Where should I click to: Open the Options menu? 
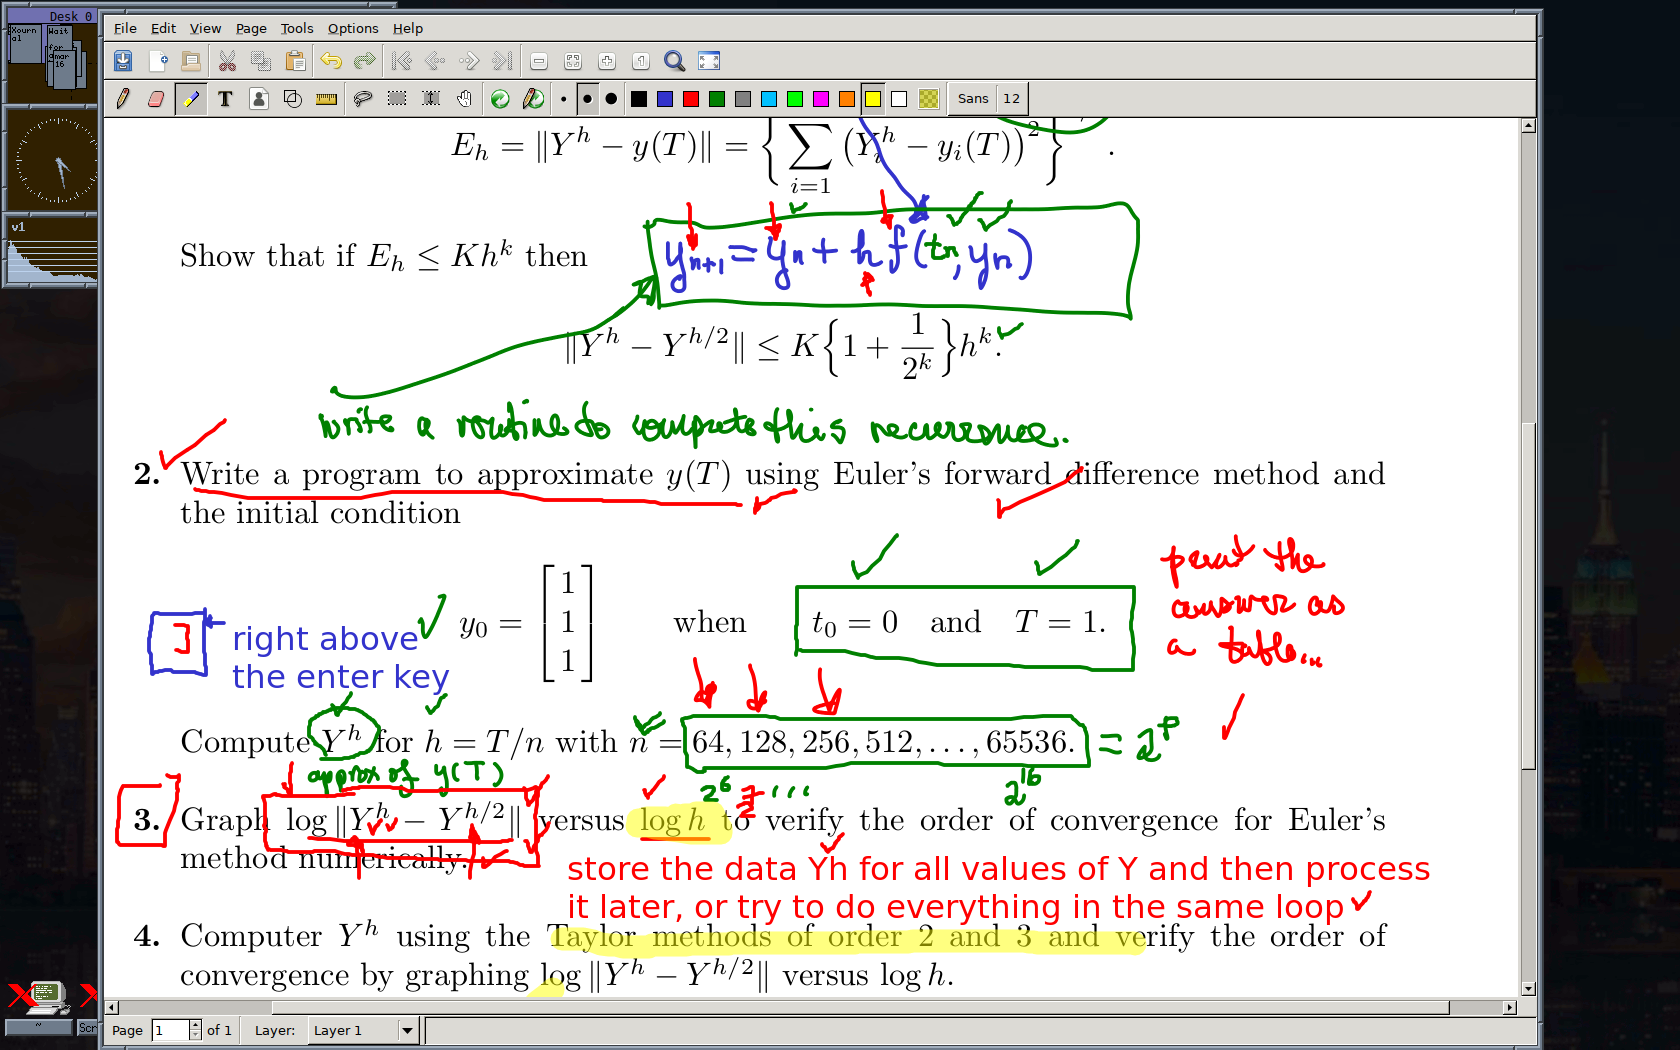point(352,28)
